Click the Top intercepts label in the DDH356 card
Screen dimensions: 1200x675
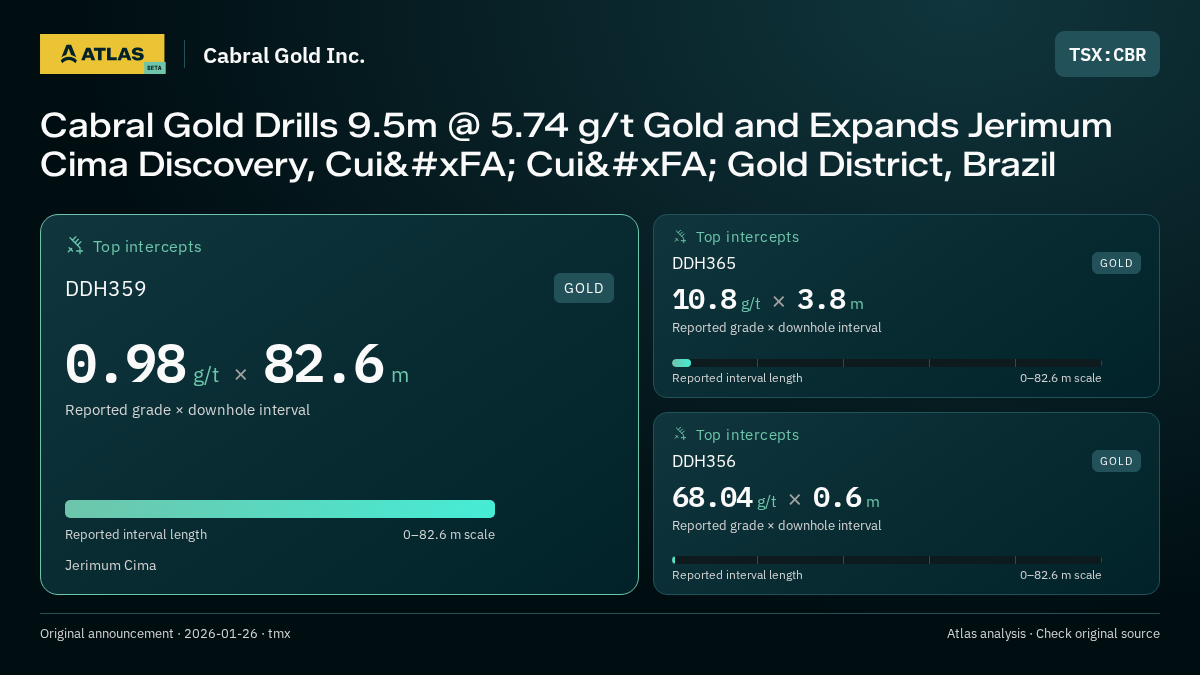747,435
